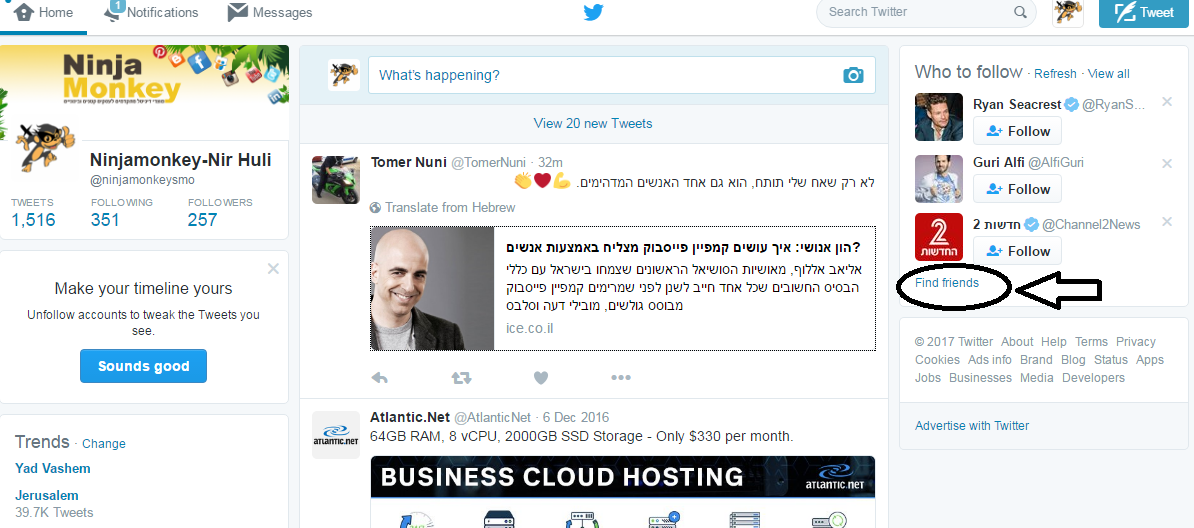Click the camera icon in compose box

(x=853, y=75)
